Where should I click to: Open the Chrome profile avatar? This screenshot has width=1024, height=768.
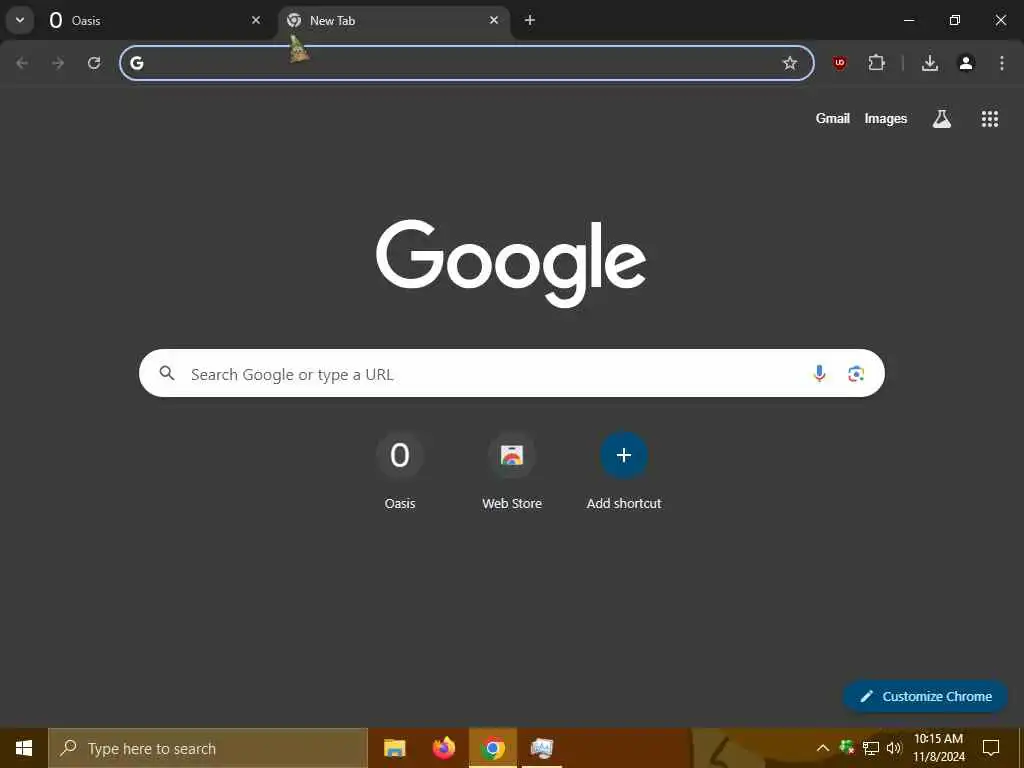966,63
